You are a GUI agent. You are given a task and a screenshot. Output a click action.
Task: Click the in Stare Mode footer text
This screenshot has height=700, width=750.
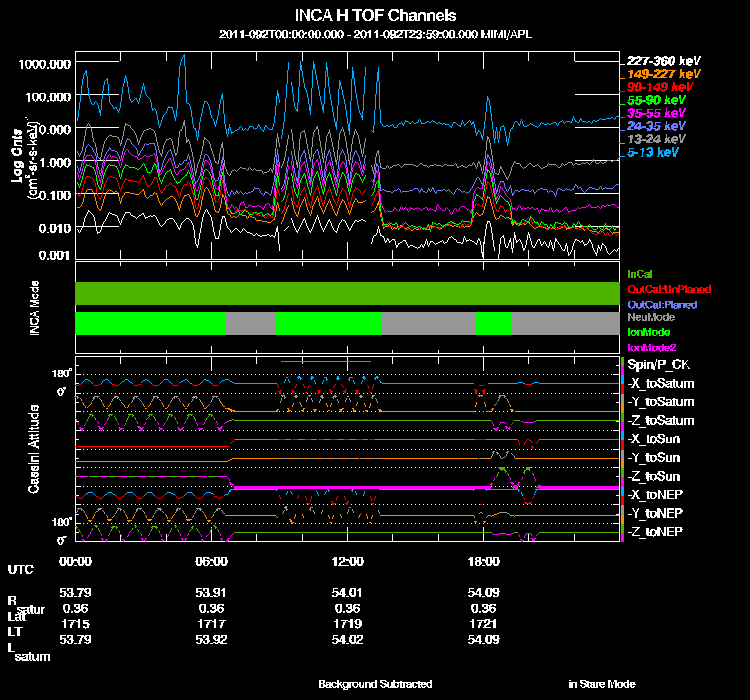tap(601, 684)
